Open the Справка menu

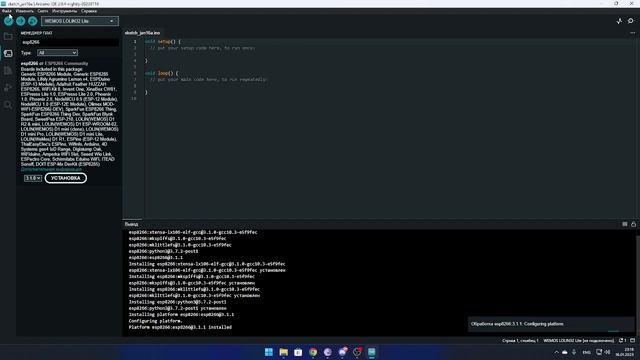pos(89,11)
